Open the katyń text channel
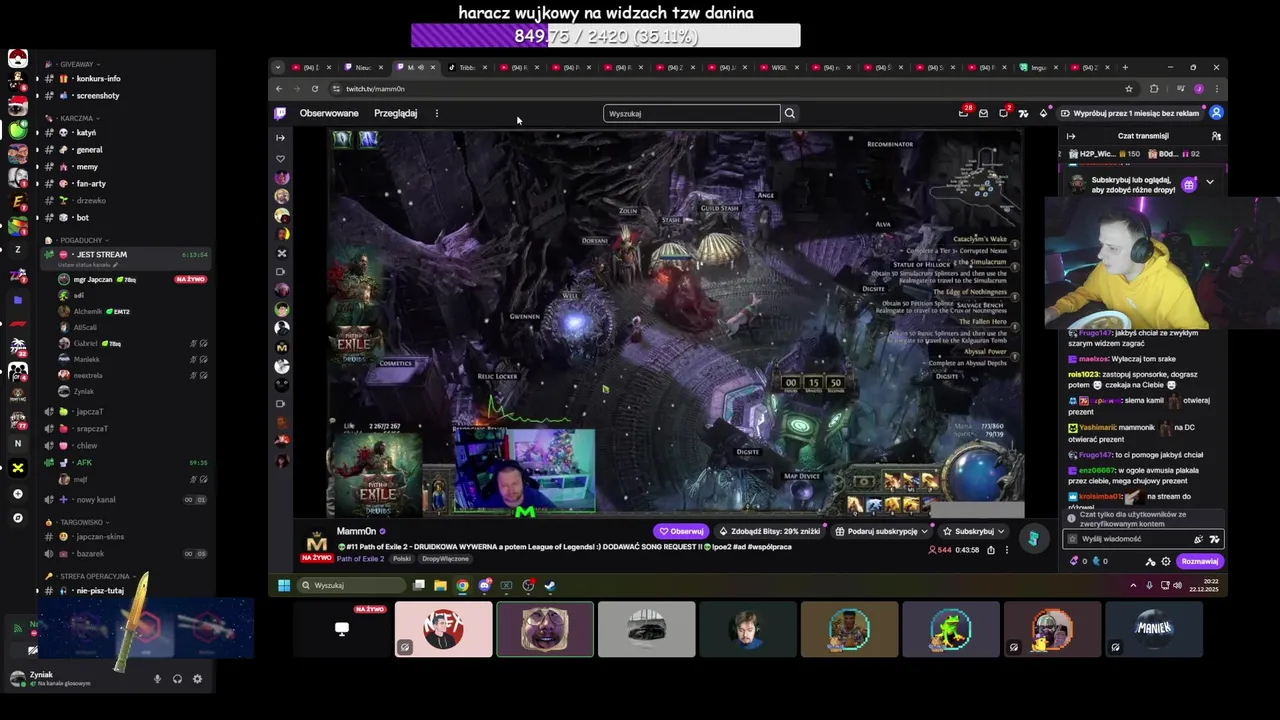The width and height of the screenshot is (1280, 720). 86,132
